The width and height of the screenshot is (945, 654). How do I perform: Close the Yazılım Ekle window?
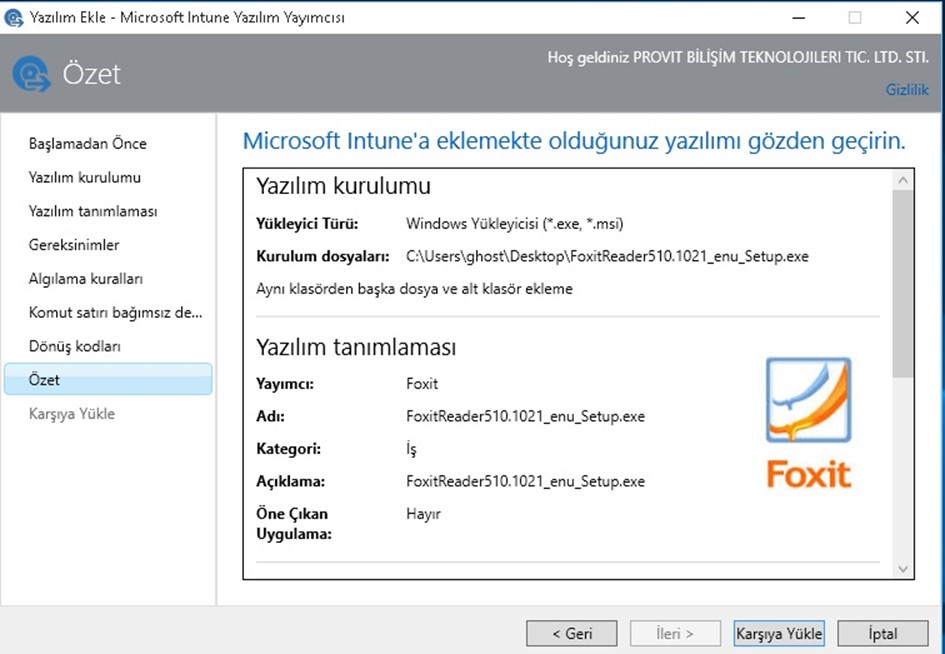pyautogui.click(x=912, y=17)
